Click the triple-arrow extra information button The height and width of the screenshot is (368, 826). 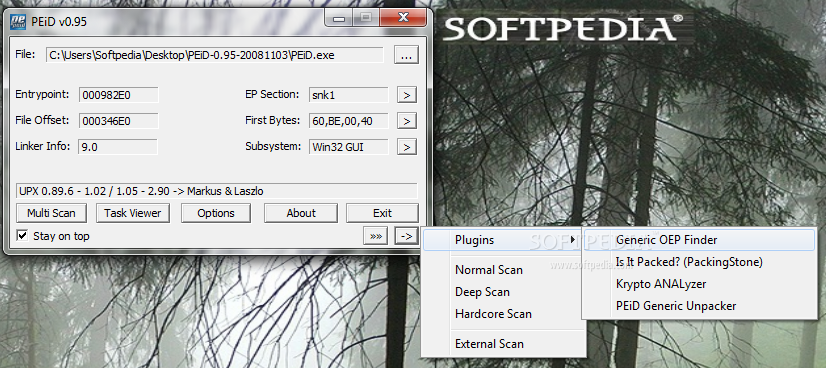pos(376,236)
